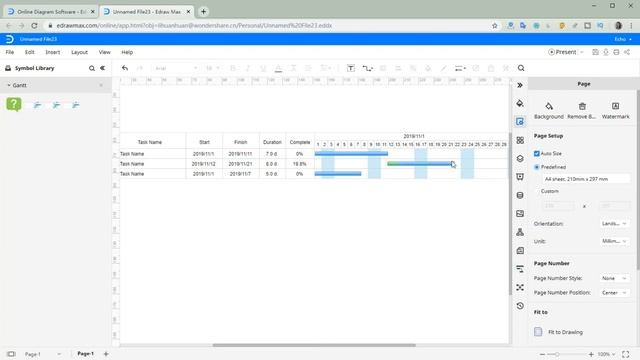Open a new browser tab

203,11
